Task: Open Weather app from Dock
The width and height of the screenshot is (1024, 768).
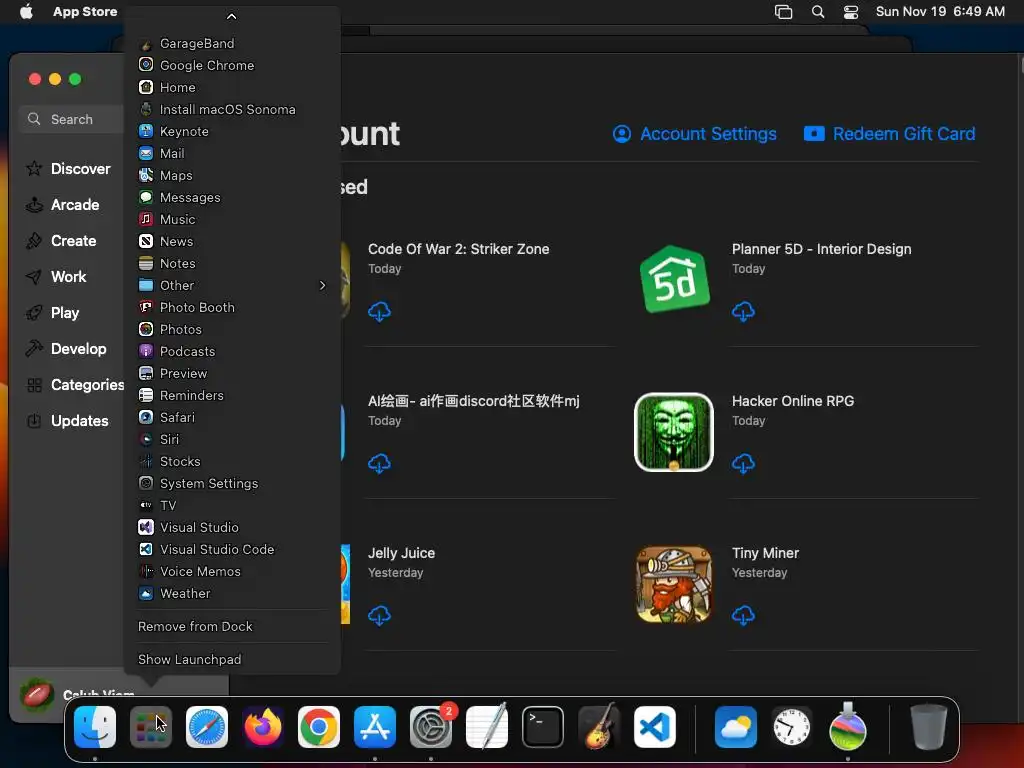Action: pyautogui.click(x=736, y=727)
